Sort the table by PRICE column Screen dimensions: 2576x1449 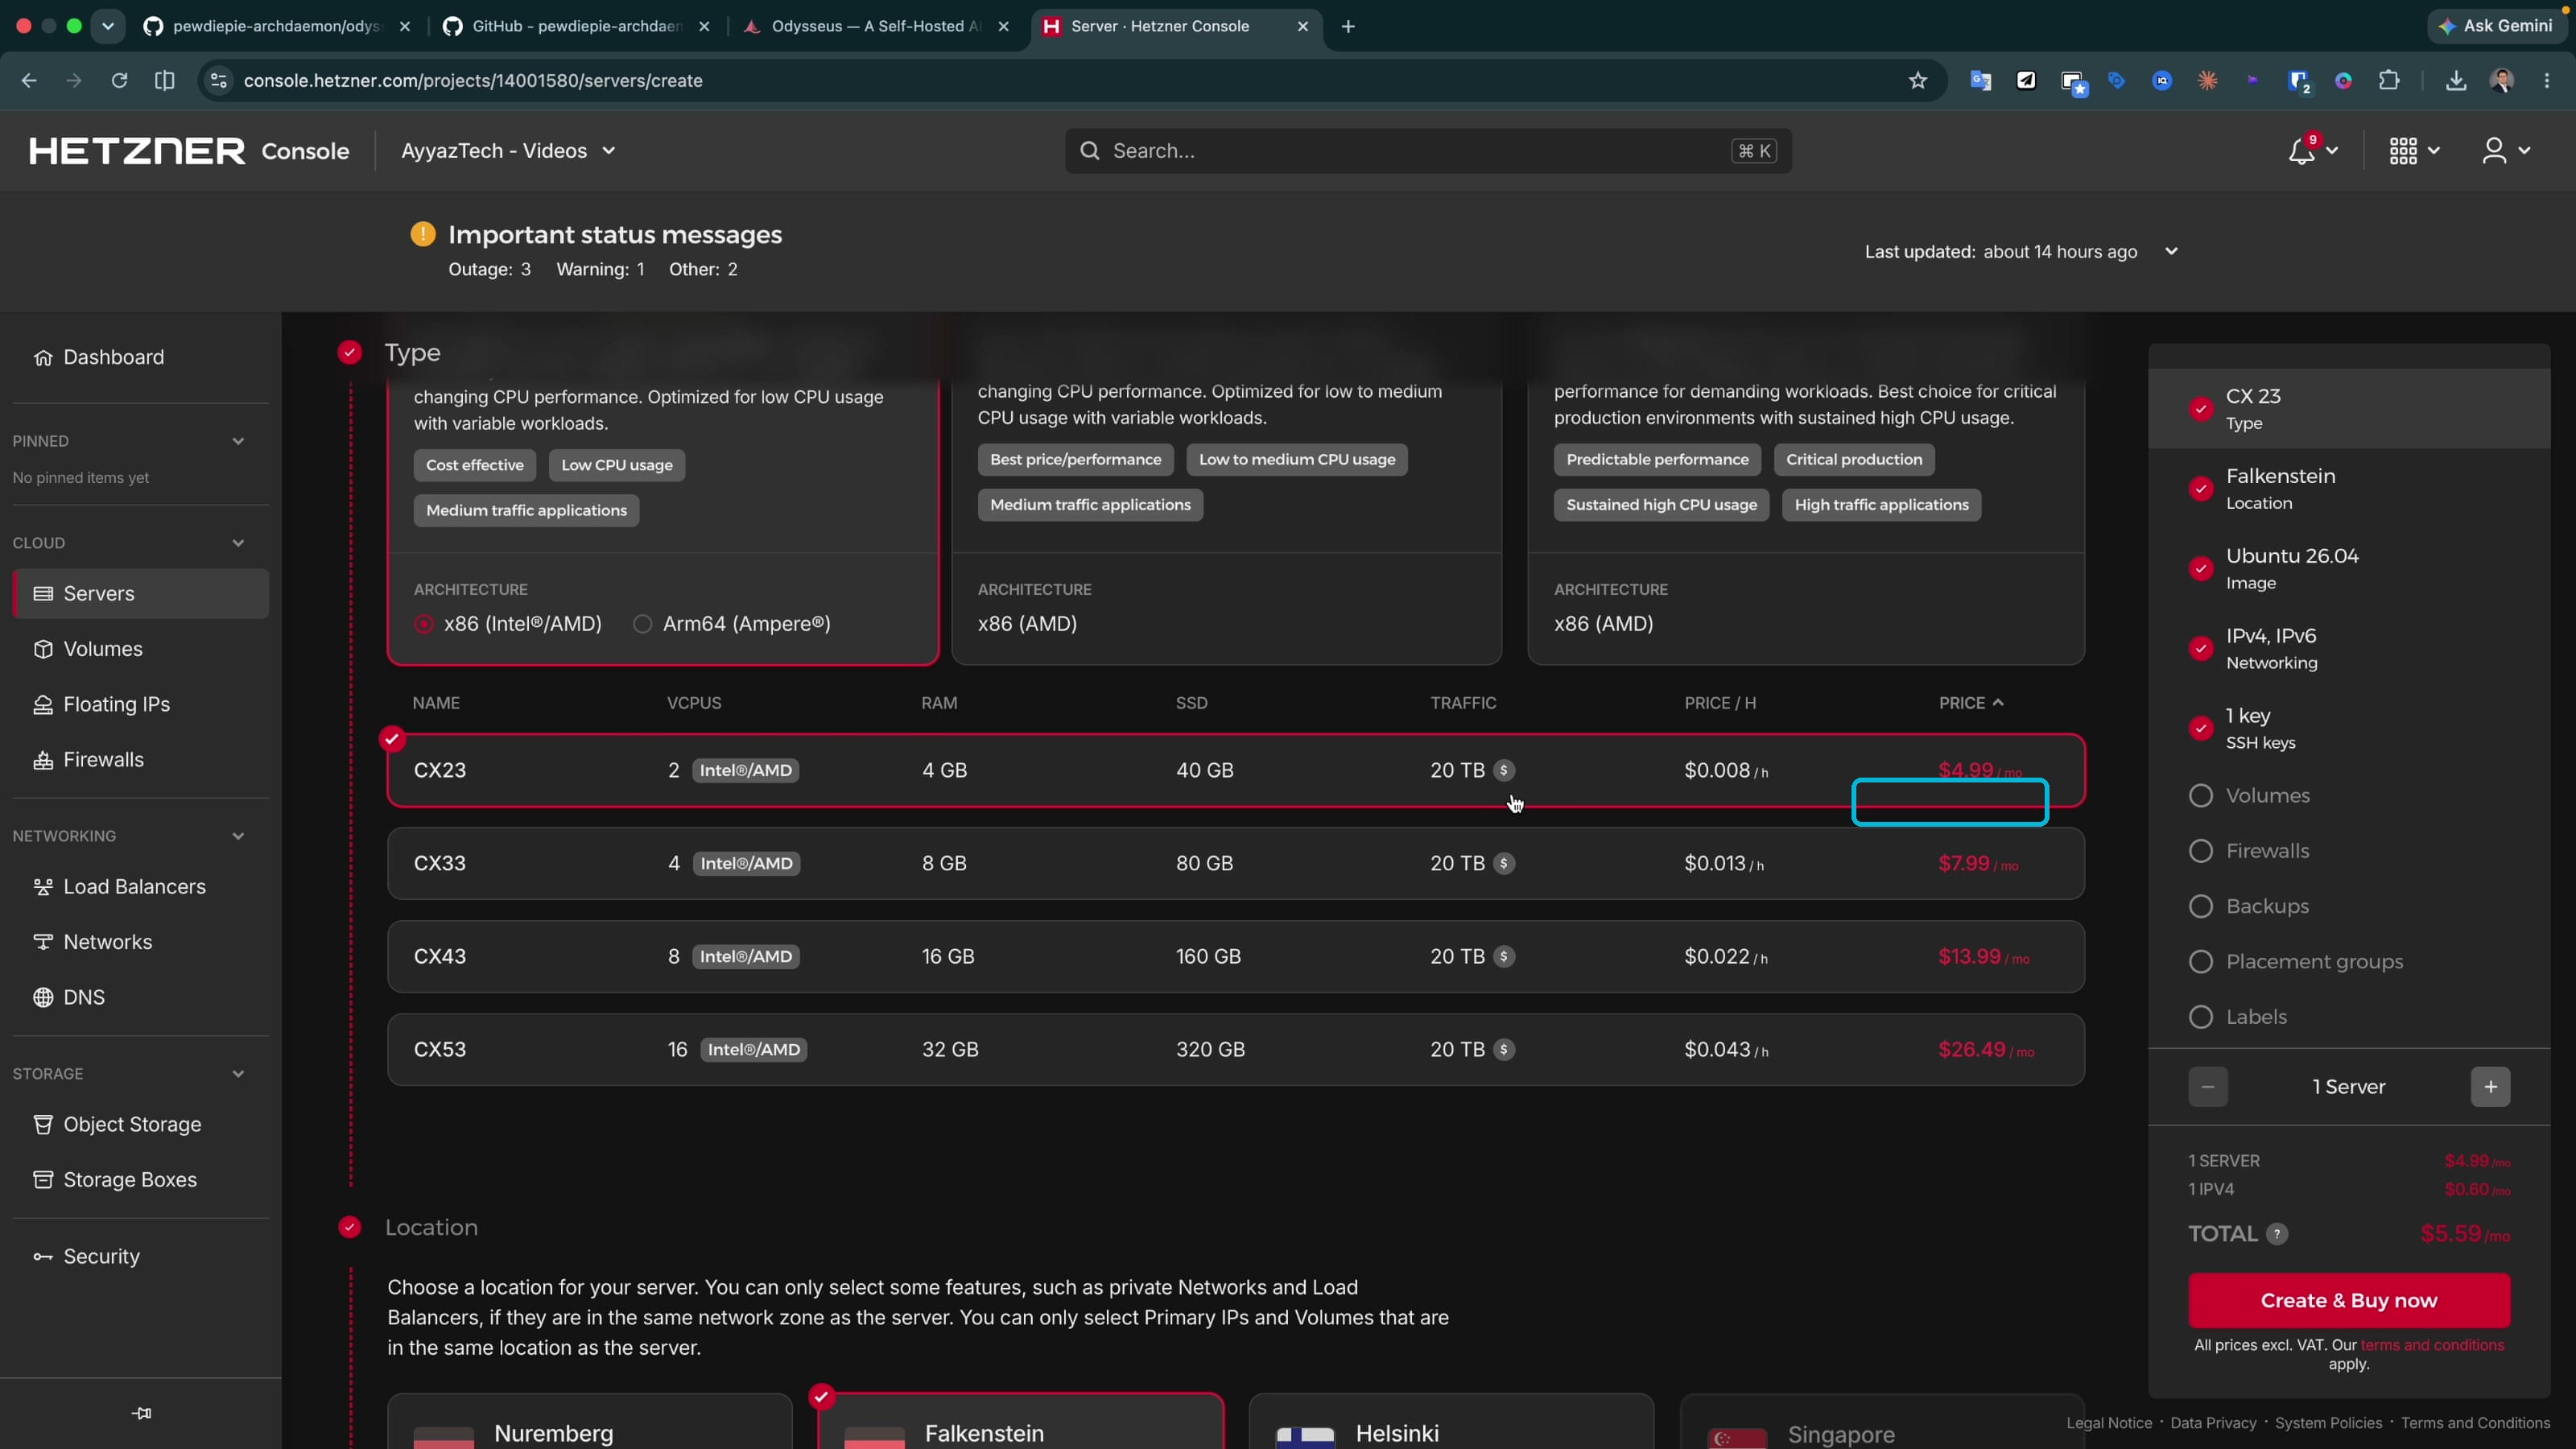point(1971,703)
